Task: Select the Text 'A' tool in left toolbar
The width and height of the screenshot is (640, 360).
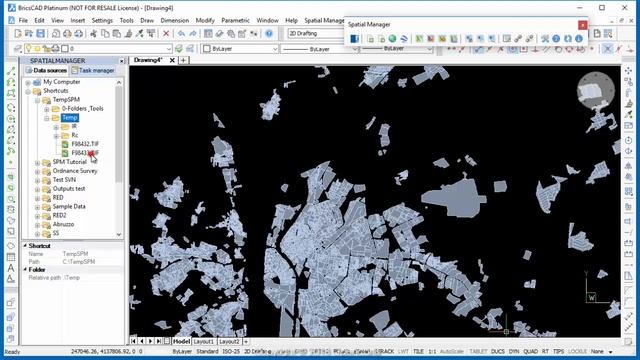Action: point(11,268)
